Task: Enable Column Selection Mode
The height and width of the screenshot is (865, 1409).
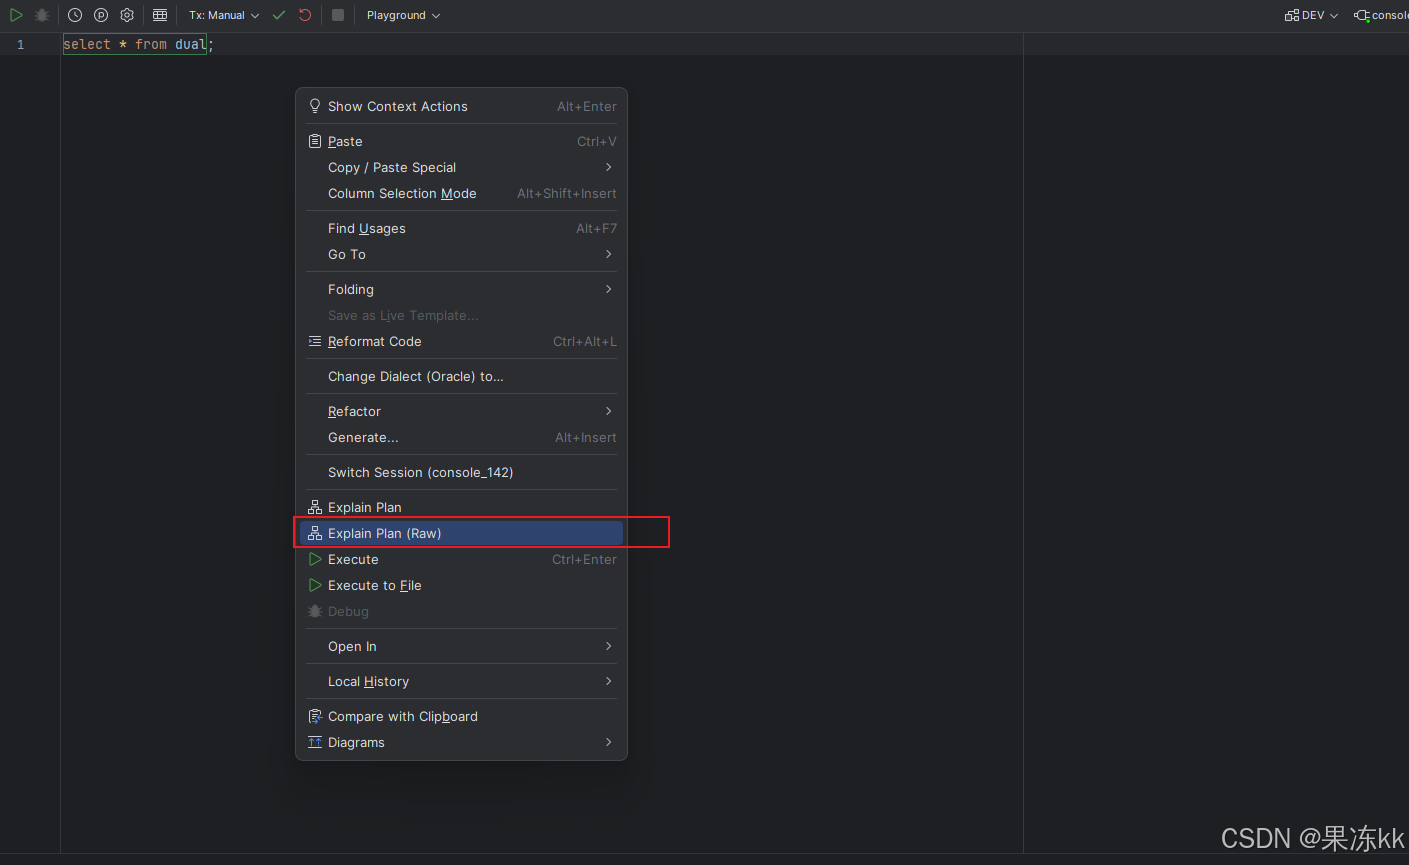Action: pyautogui.click(x=461, y=193)
